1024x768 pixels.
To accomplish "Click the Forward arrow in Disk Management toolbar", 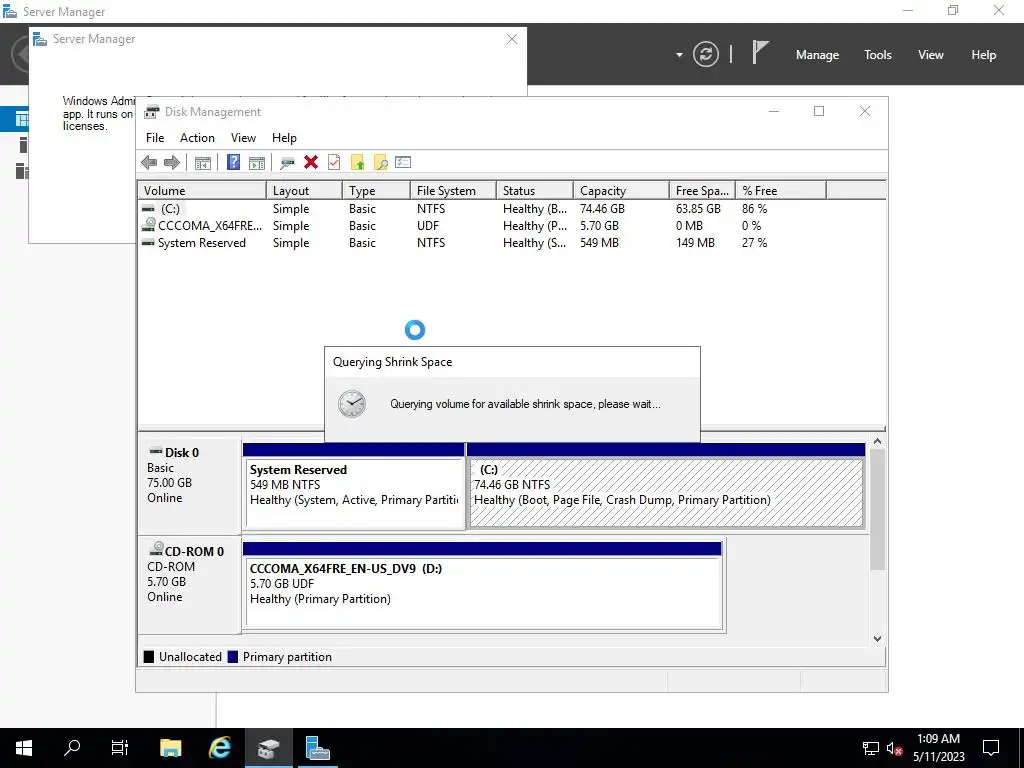I will [172, 163].
